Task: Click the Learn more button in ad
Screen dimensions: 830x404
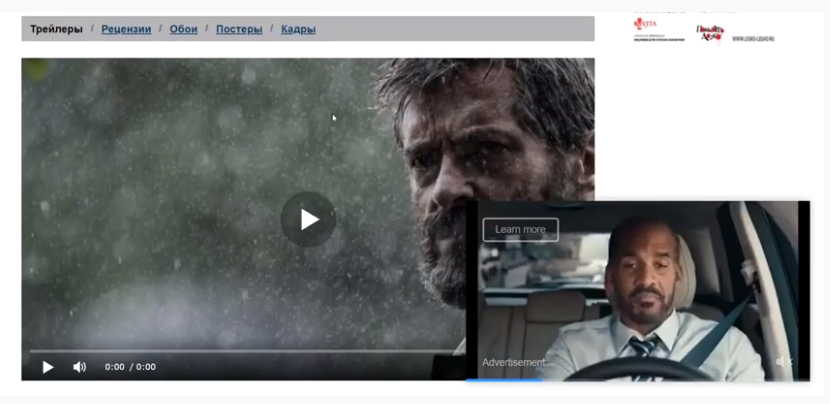Action: tap(520, 230)
